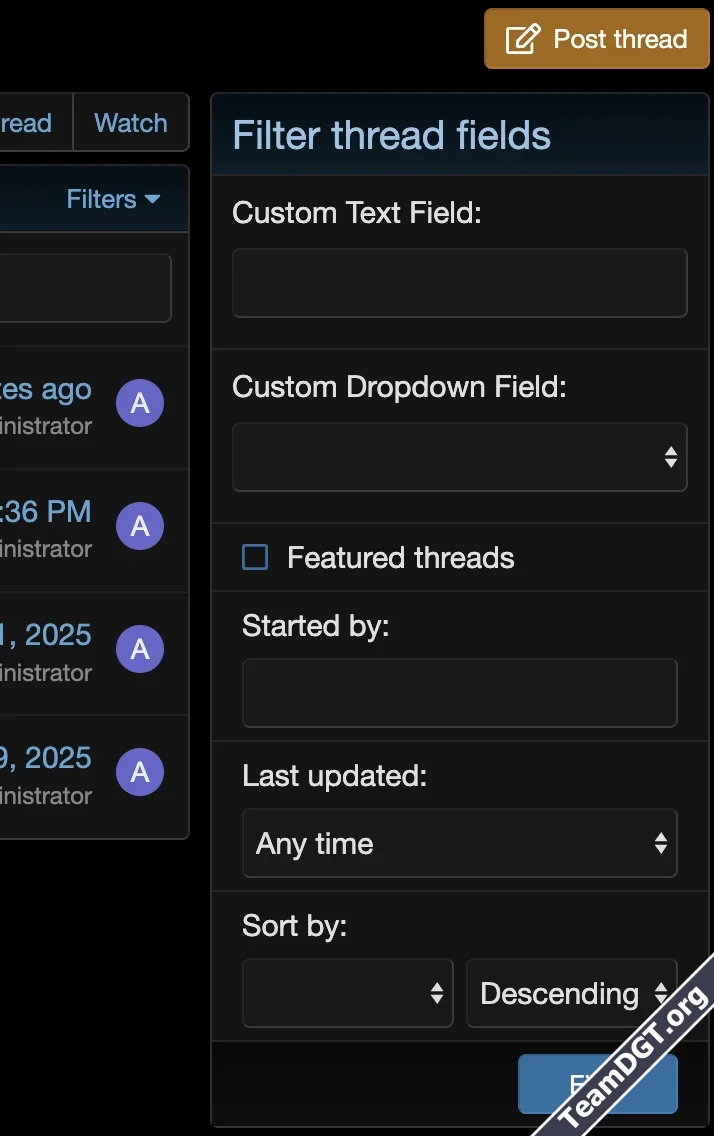Click the pencil icon on Post thread
The height and width of the screenshot is (1136, 714).
pyautogui.click(x=522, y=38)
